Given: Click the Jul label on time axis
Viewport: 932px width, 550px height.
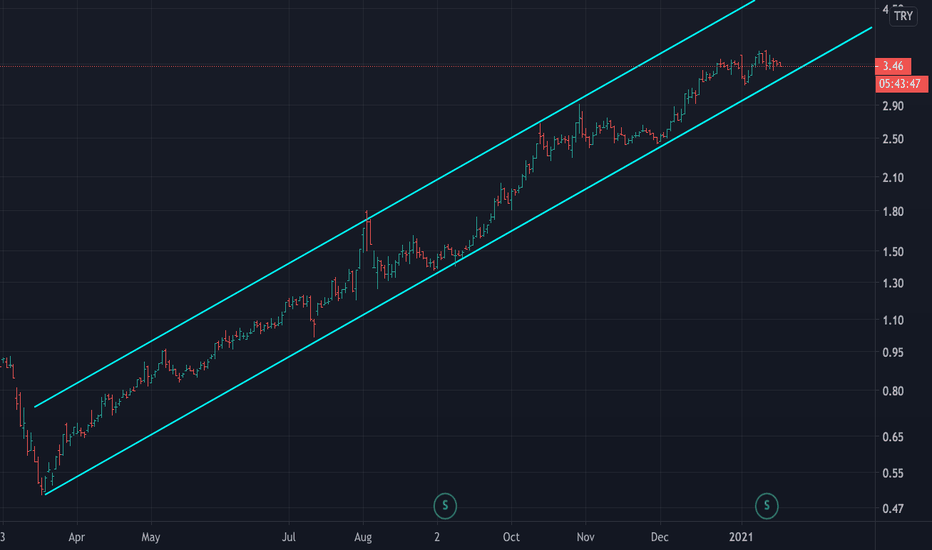Looking at the screenshot, I should pyautogui.click(x=289, y=538).
